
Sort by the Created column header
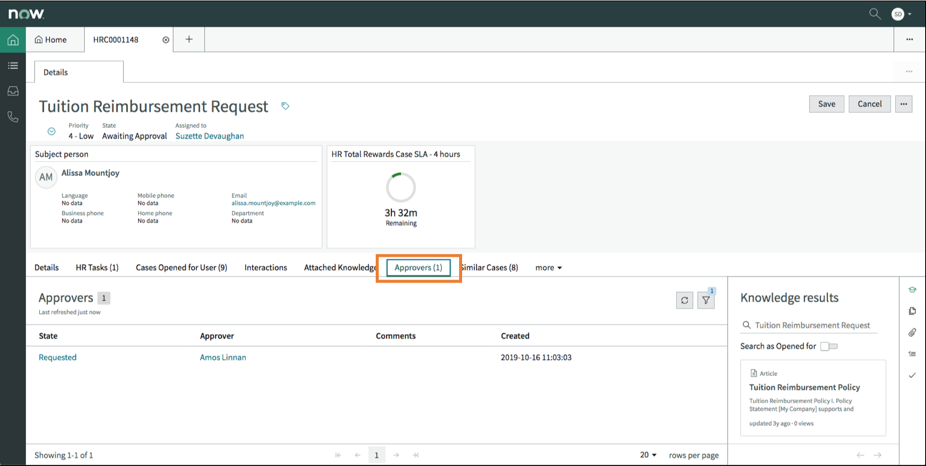[x=515, y=336]
